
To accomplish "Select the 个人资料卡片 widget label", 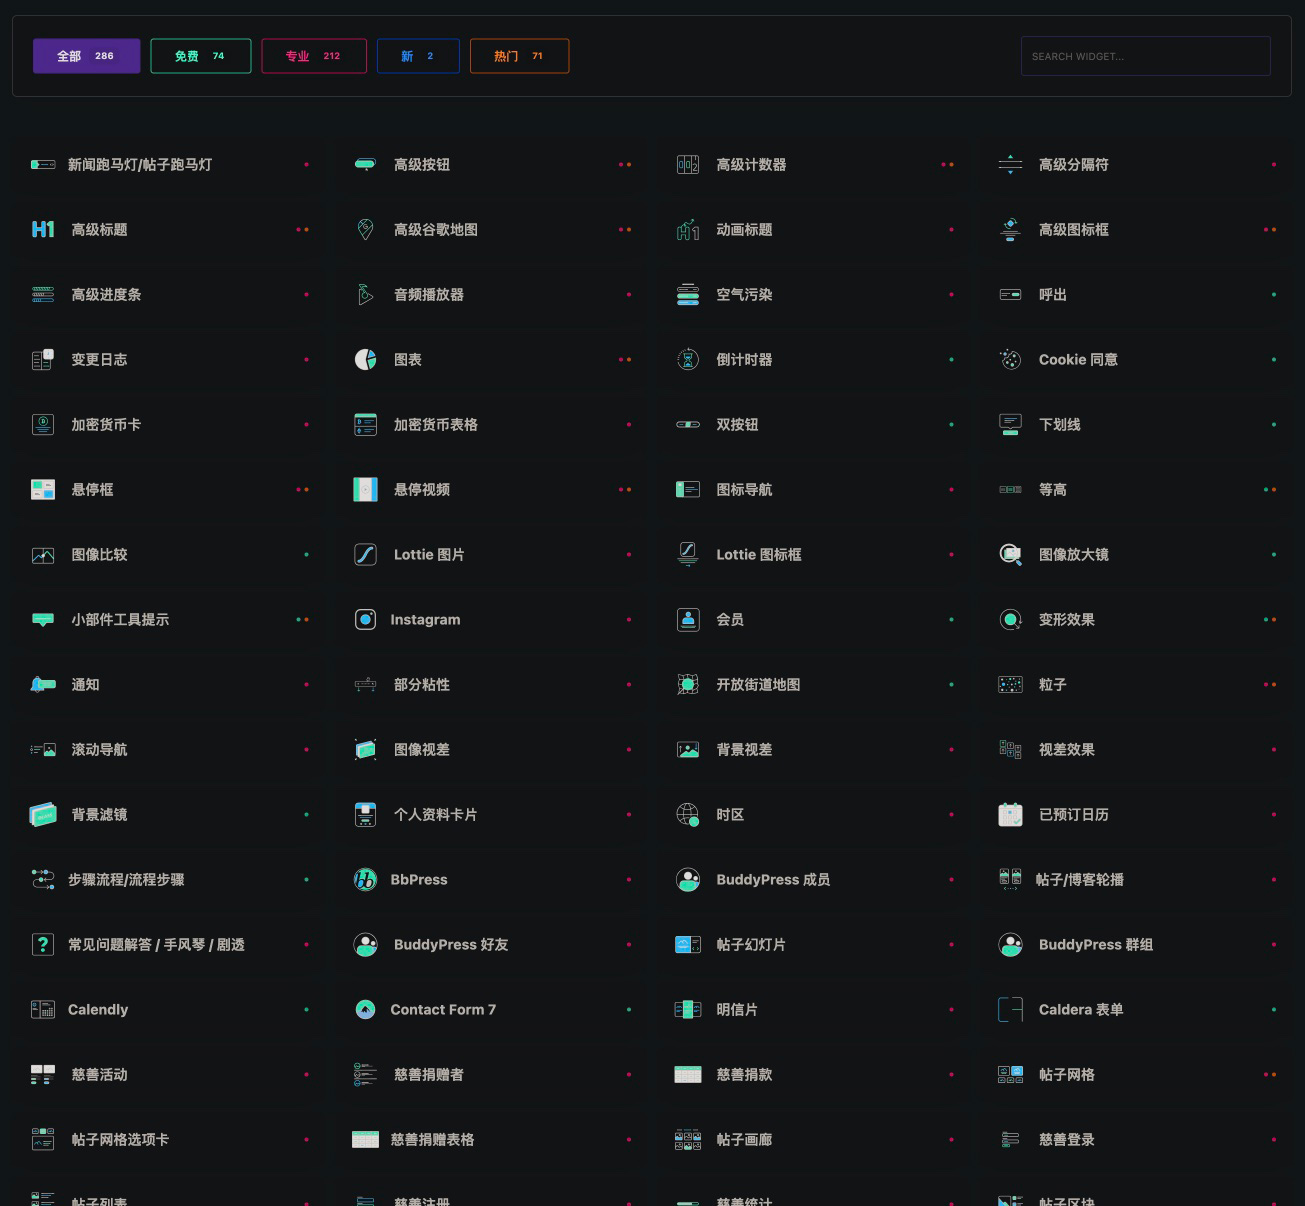I will pos(436,814).
